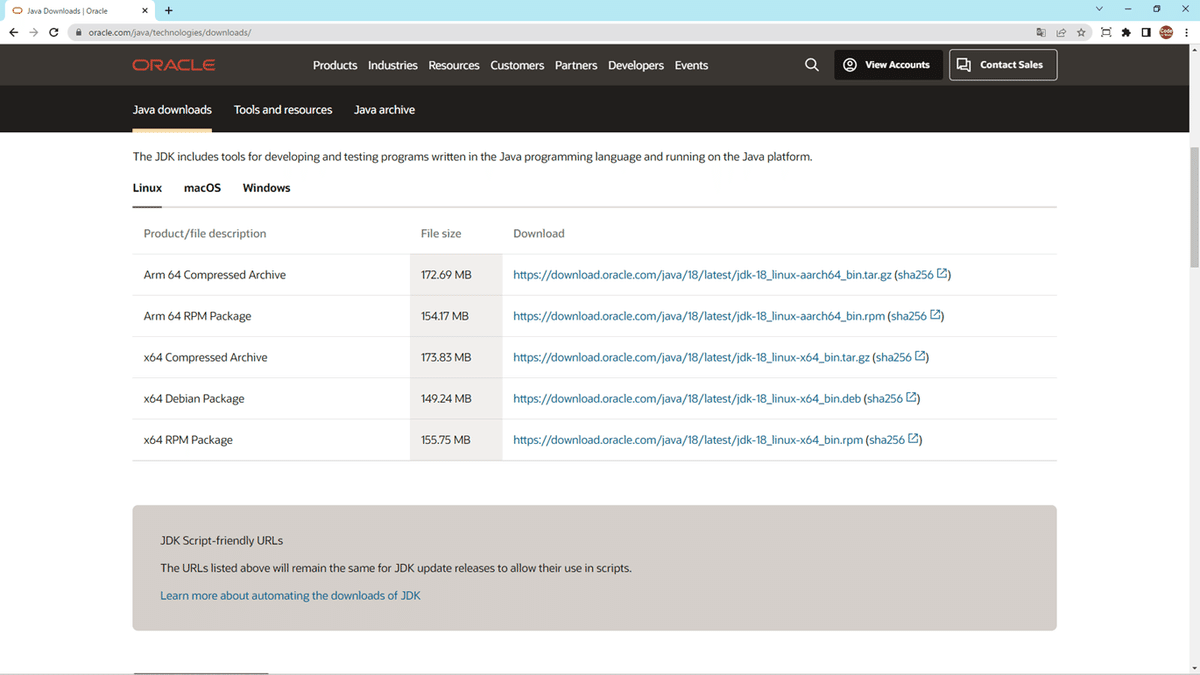Open the translate page icon
The image size is (1200, 675).
(x=1042, y=32)
